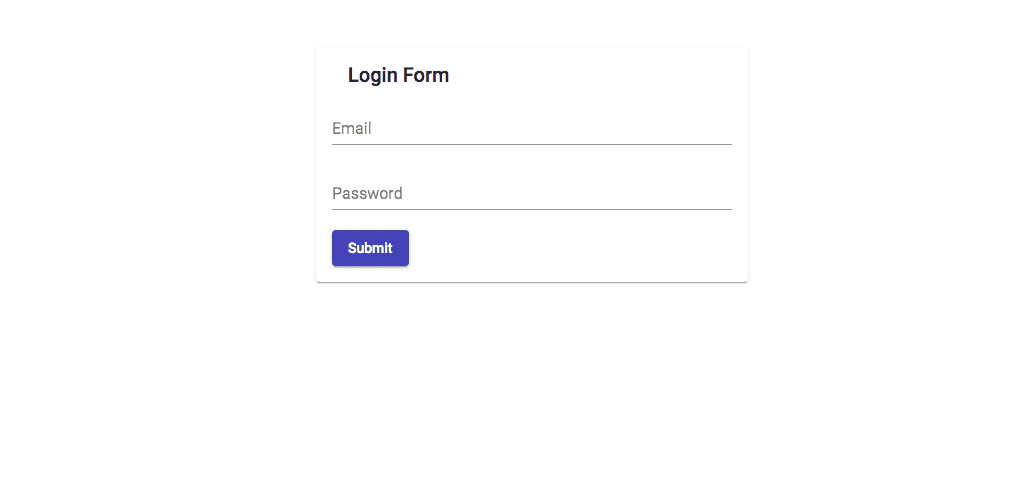Click blank card area right of Login Form title
Screen dimensions: 1011x503
(x=600, y=75)
